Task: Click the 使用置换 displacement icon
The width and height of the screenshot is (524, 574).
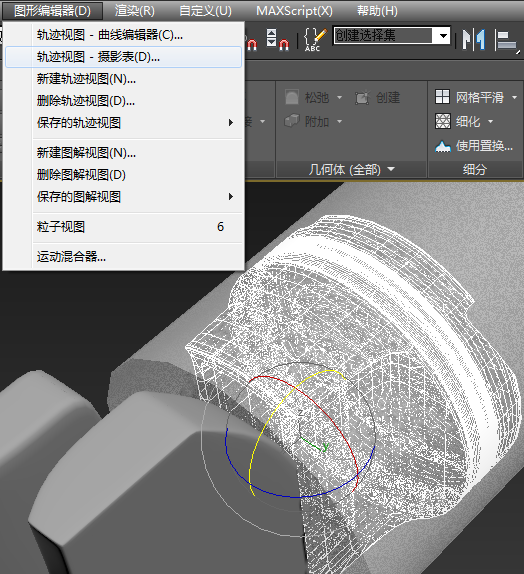Action: (x=443, y=146)
